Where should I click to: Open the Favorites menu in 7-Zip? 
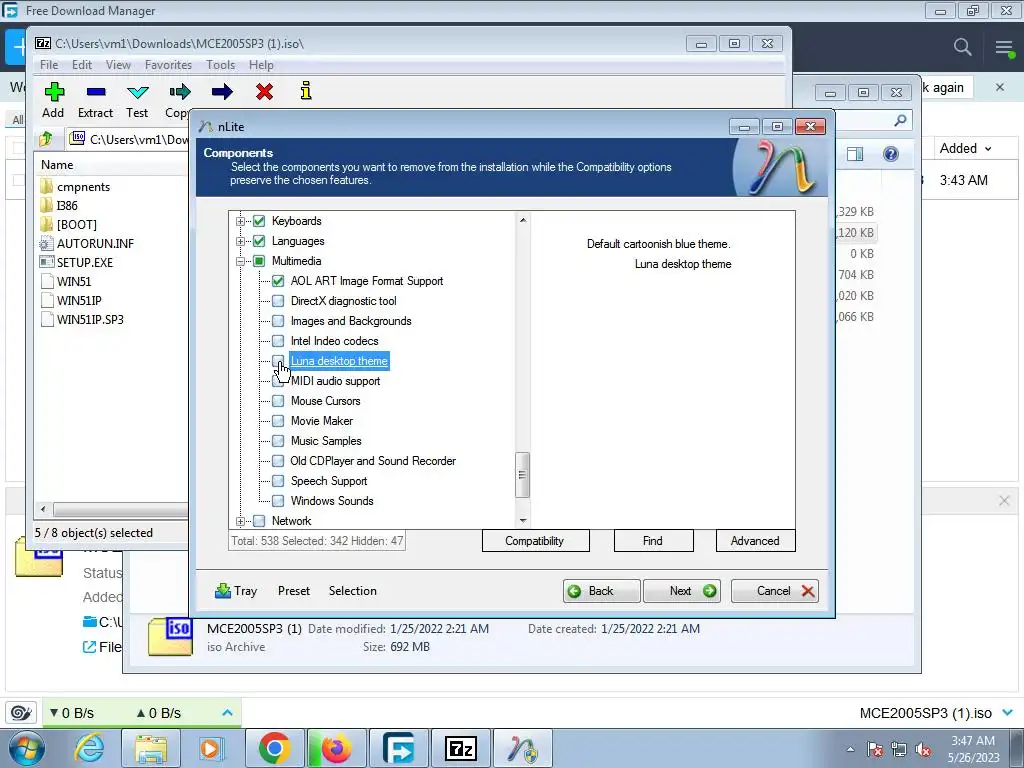(168, 65)
